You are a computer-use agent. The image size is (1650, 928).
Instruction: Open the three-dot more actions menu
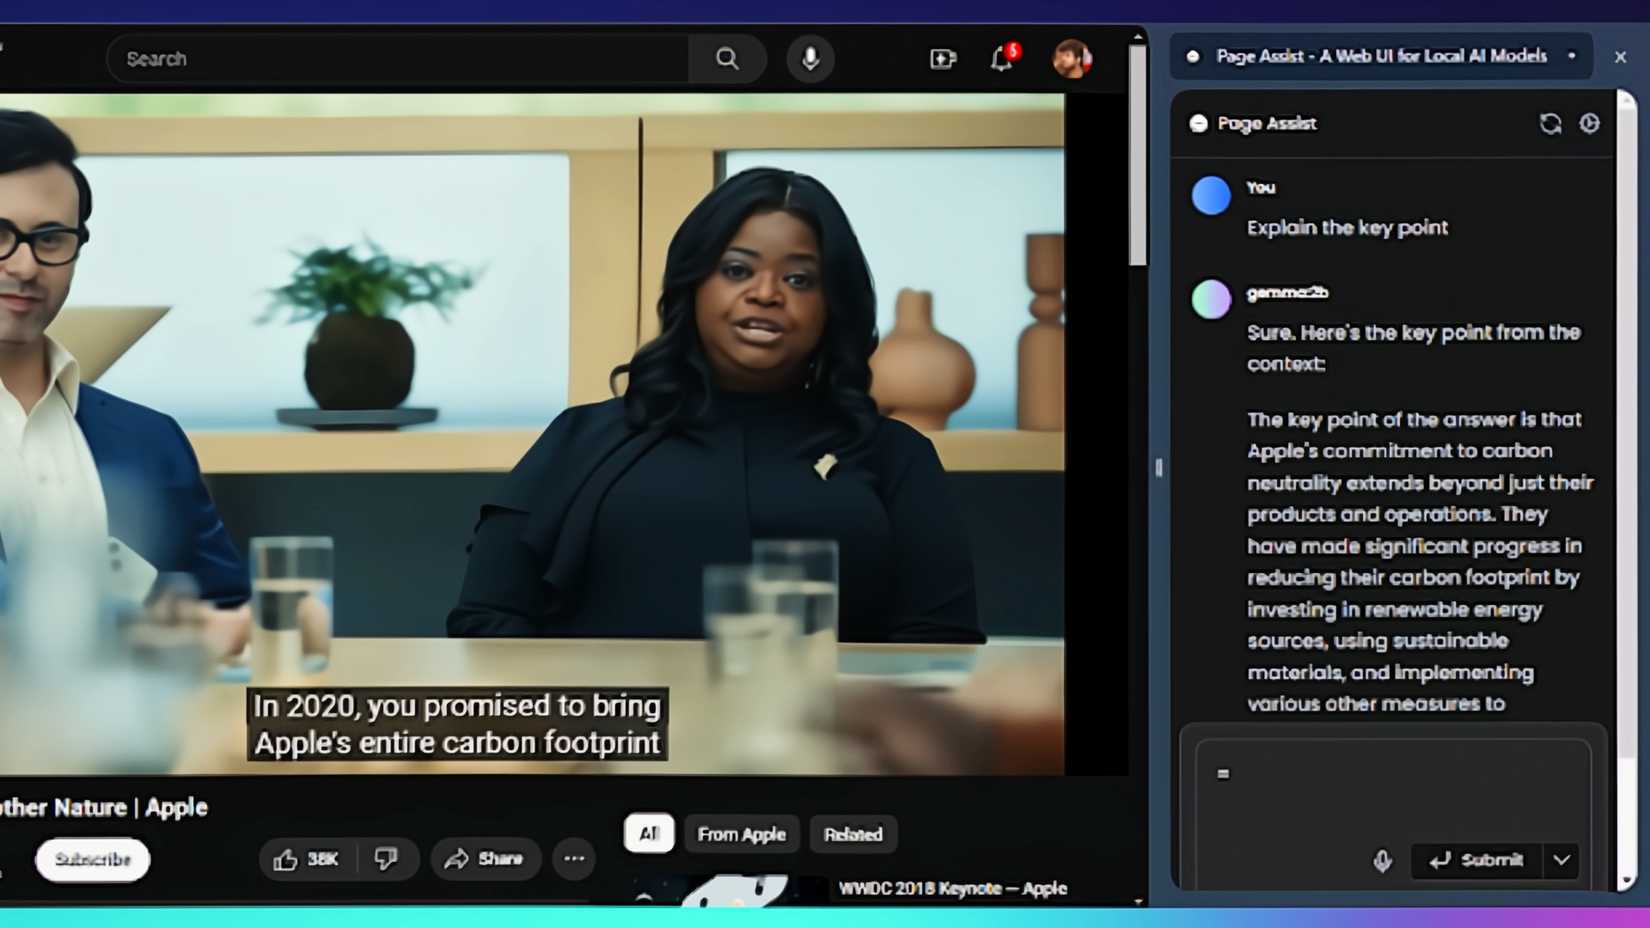pyautogui.click(x=574, y=859)
